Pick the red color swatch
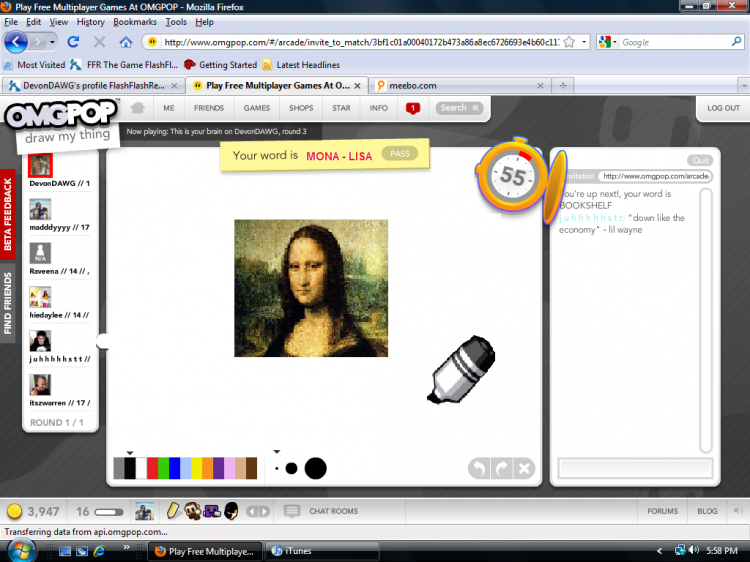 pyautogui.click(x=153, y=468)
